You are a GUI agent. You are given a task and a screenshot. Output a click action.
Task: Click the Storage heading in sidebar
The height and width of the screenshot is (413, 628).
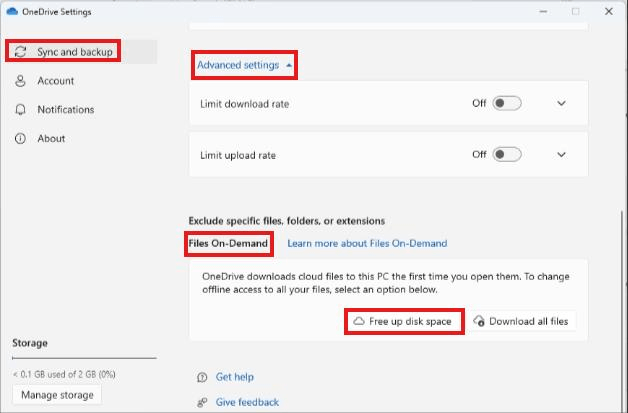pyautogui.click(x=30, y=343)
